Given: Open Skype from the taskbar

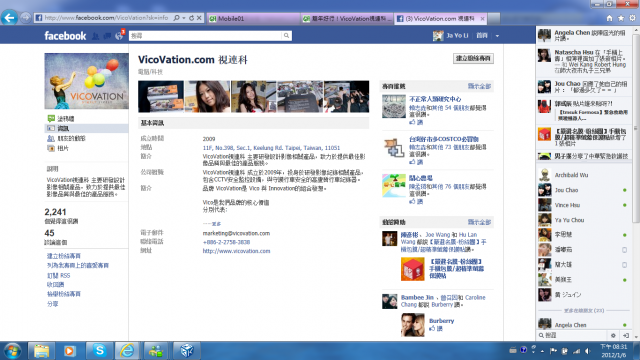Looking at the screenshot, I should click(x=99, y=351).
